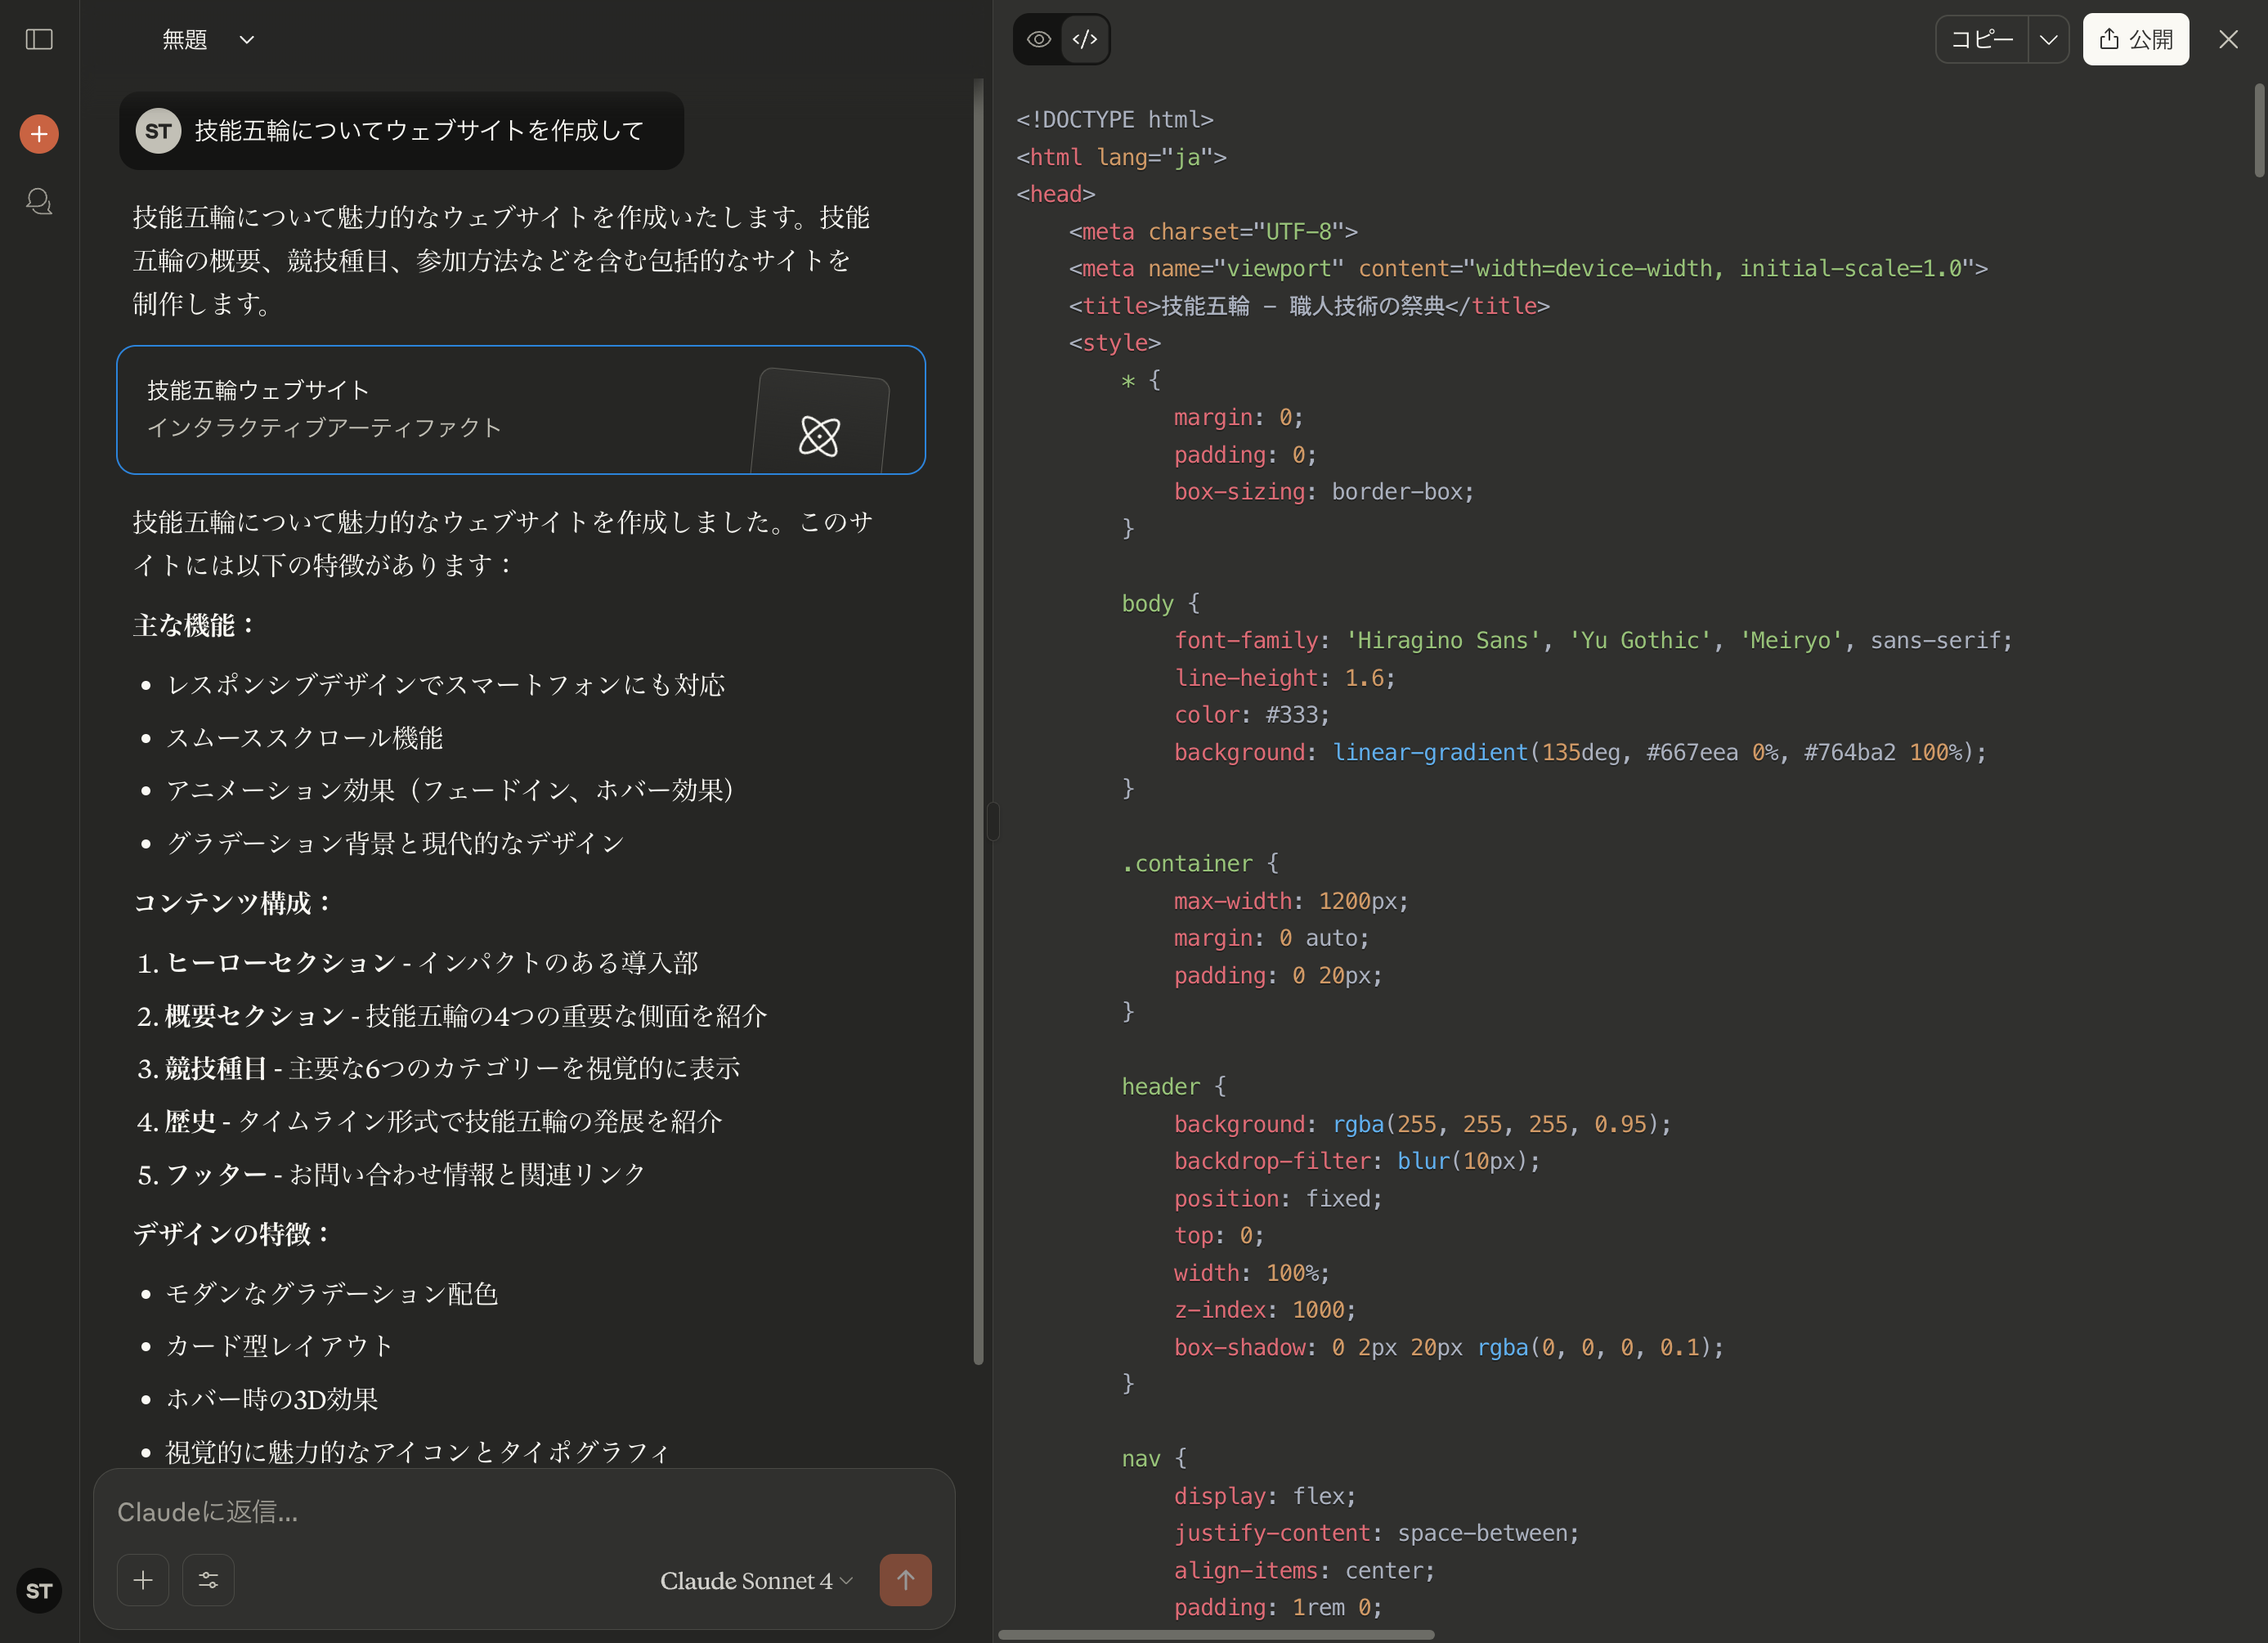Click the artifact panel resize handle
Screen dimensions: 2268x1643
993,821
